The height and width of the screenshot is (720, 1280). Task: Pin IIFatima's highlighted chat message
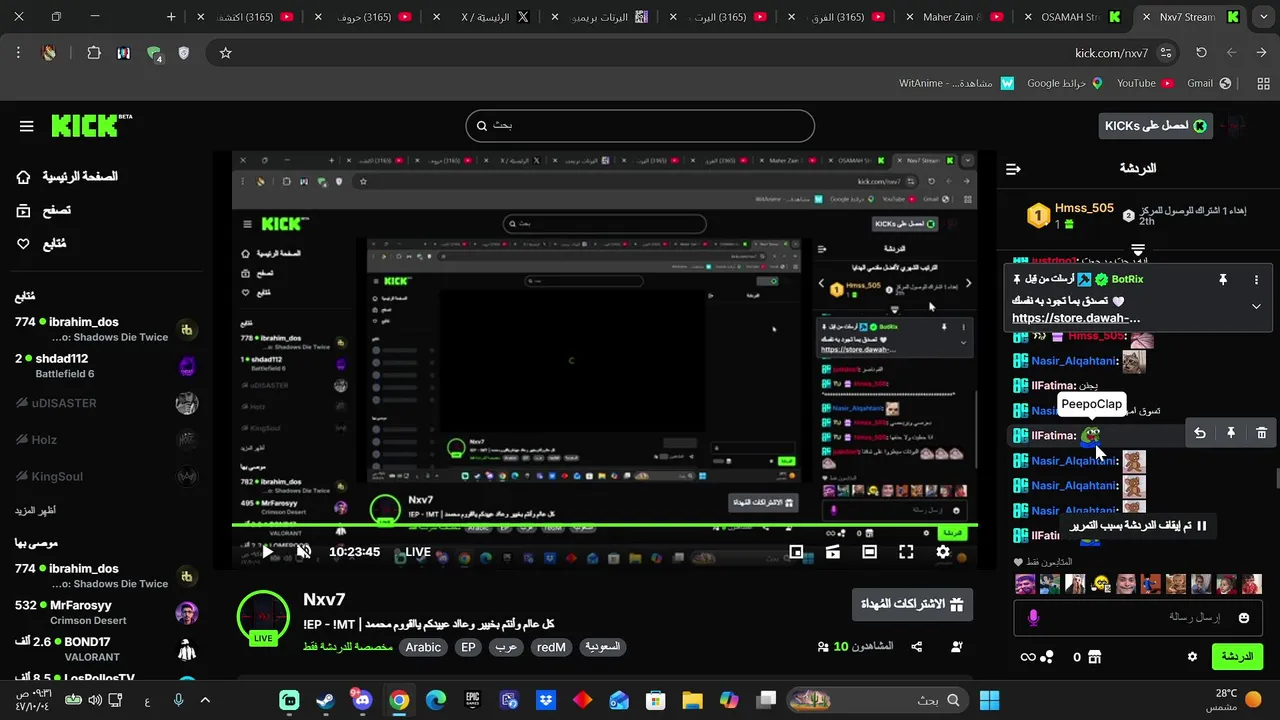coord(1231,433)
